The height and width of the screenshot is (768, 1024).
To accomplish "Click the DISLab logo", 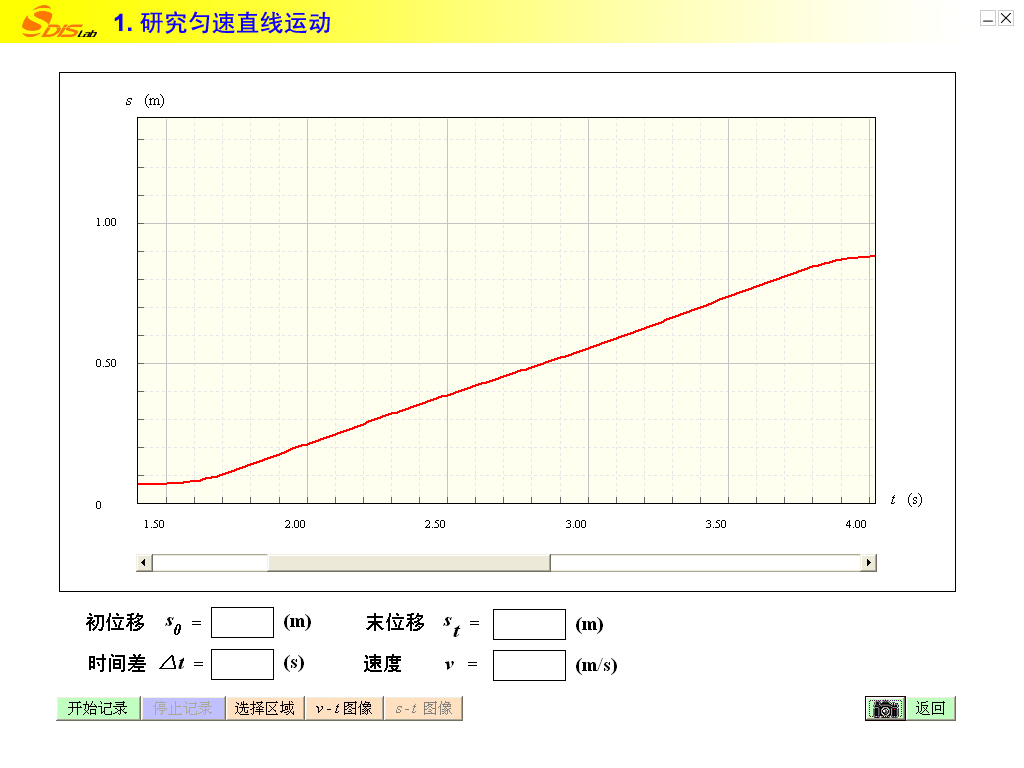I will coord(58,22).
